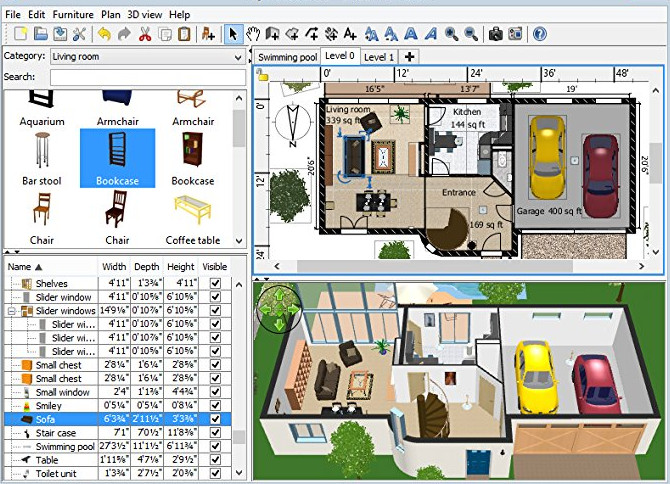670x484 pixels.
Task: Activate the Pan hand tool
Action: point(253,34)
